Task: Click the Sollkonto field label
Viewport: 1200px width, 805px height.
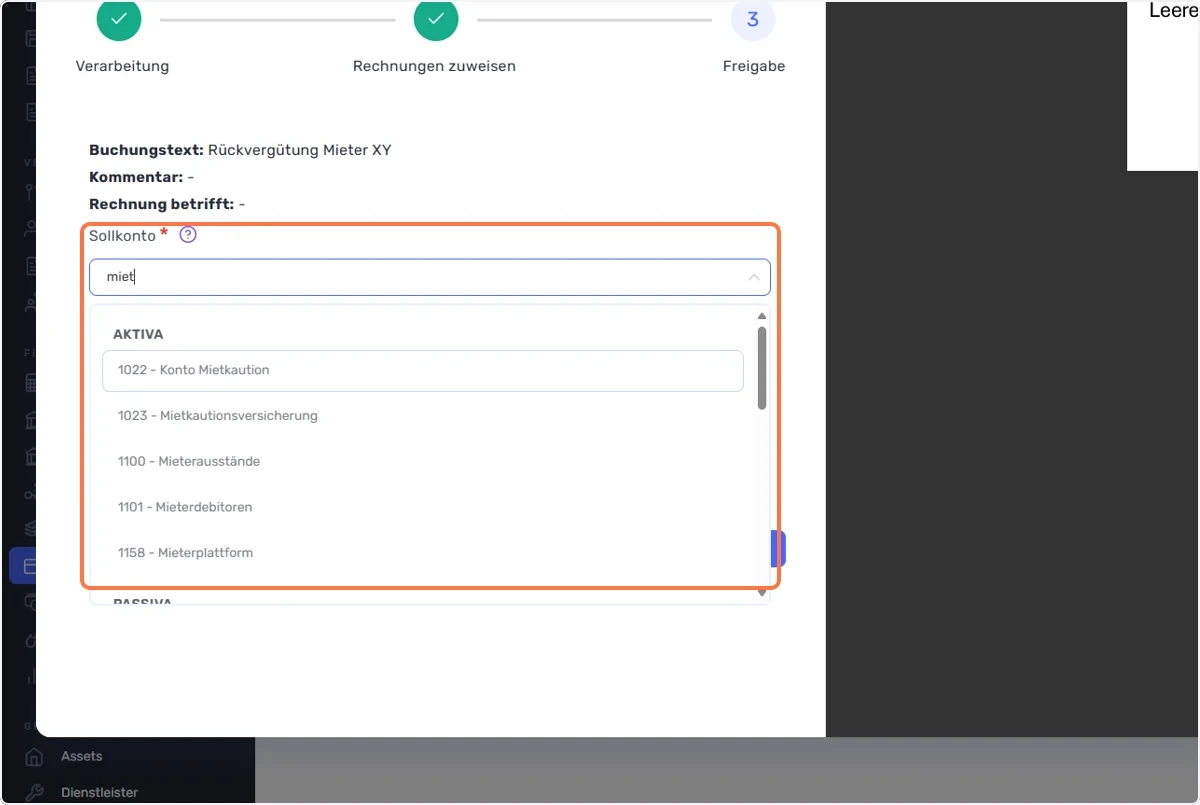Action: (x=123, y=236)
